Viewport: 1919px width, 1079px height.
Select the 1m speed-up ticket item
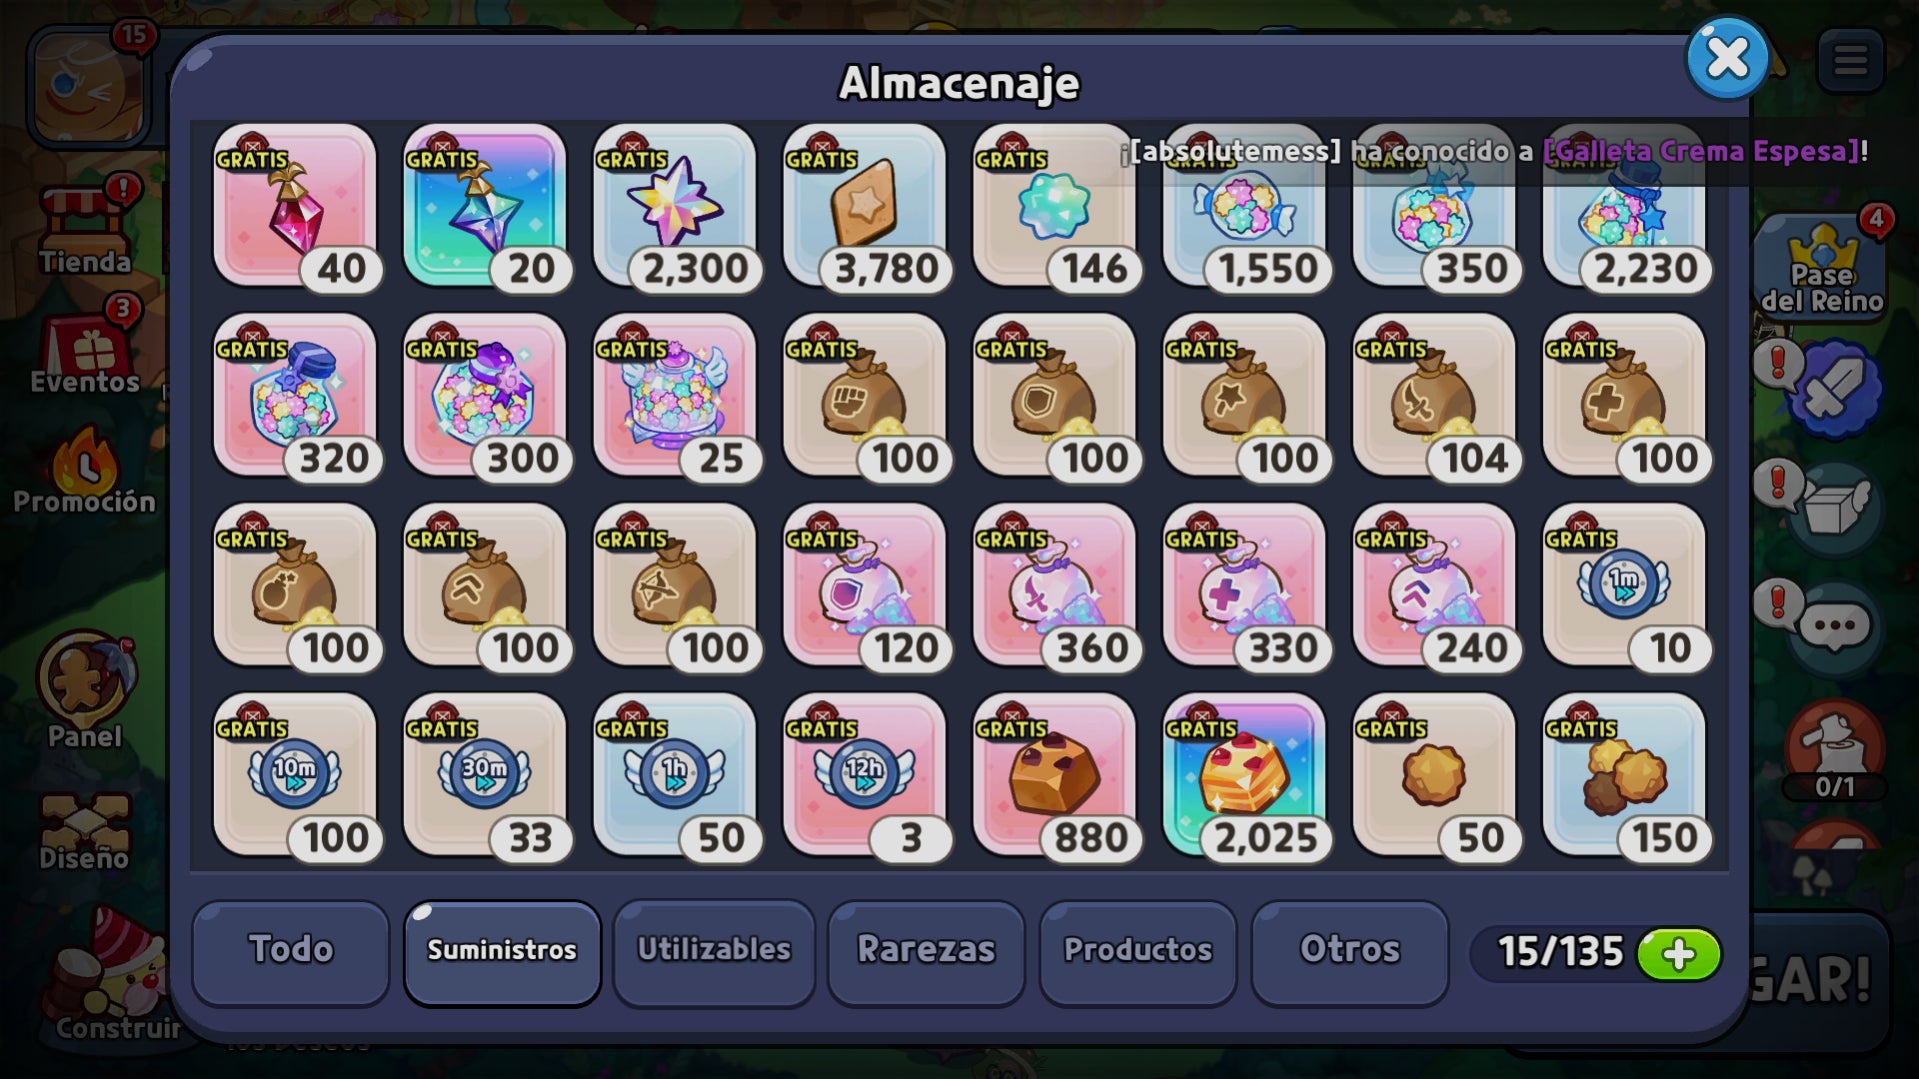(x=1625, y=585)
